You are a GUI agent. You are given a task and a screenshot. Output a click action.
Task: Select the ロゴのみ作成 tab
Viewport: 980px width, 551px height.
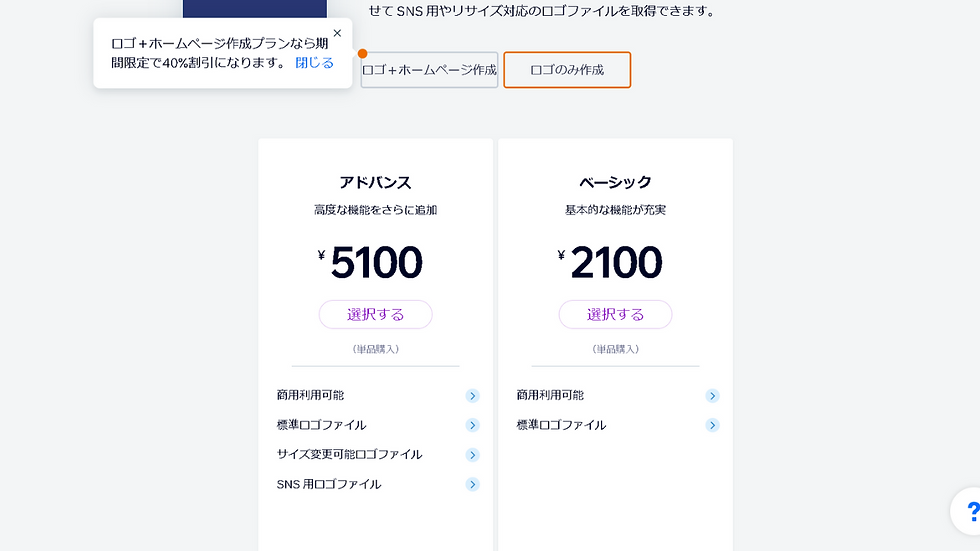[x=567, y=70]
